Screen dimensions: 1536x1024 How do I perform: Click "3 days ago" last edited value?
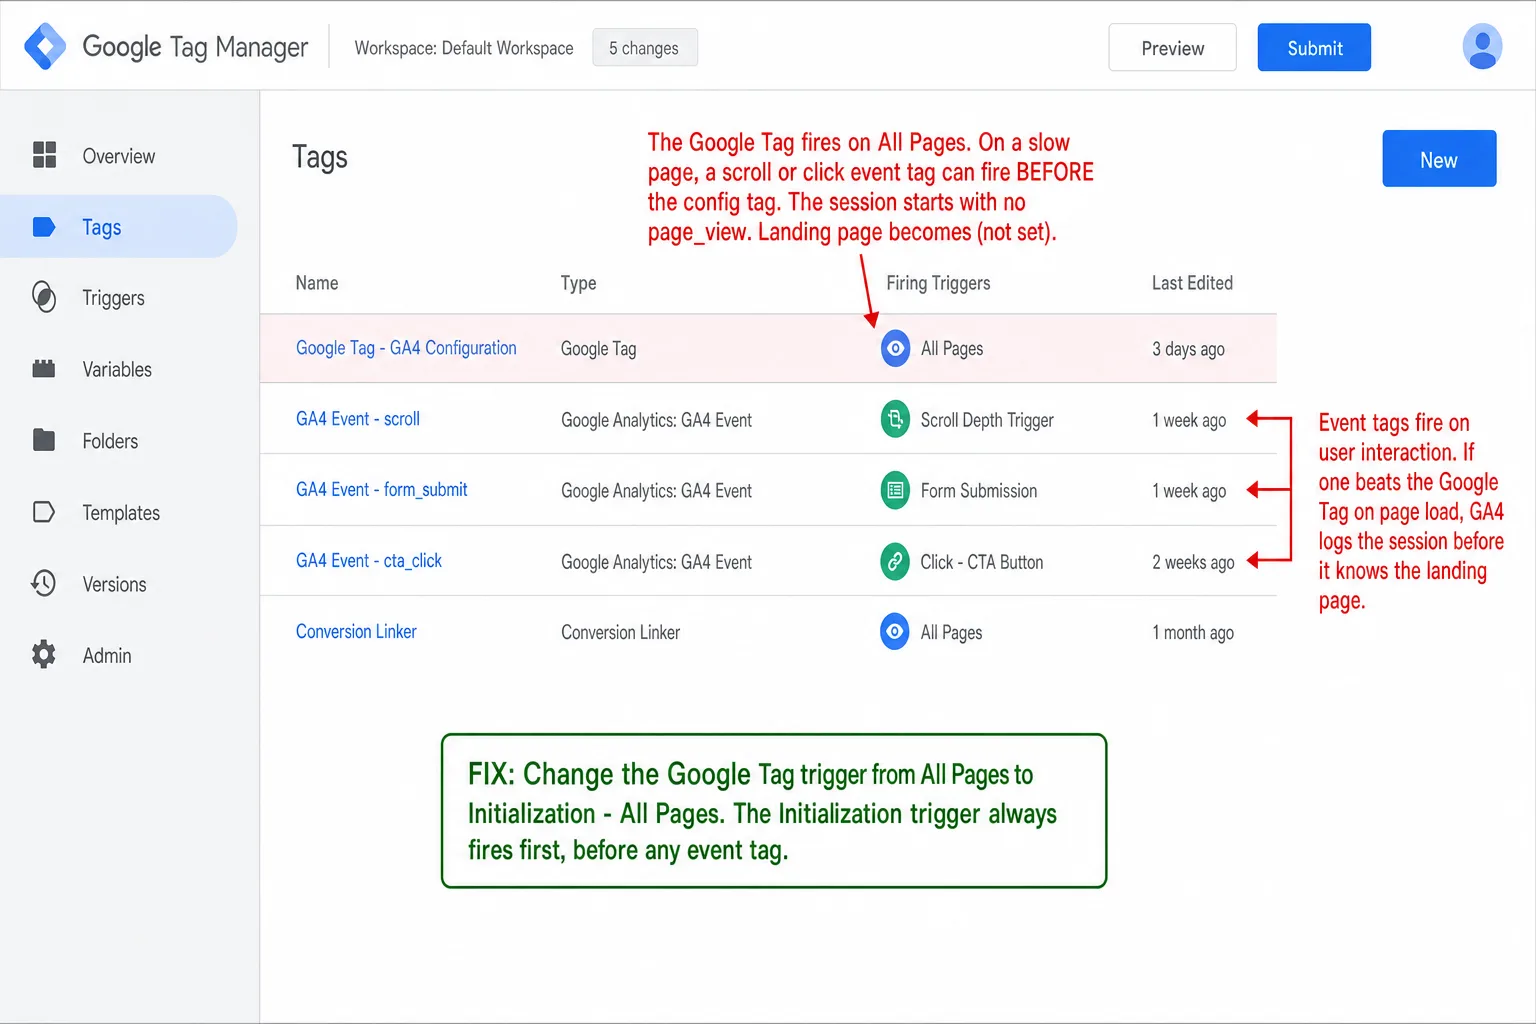1188,349
